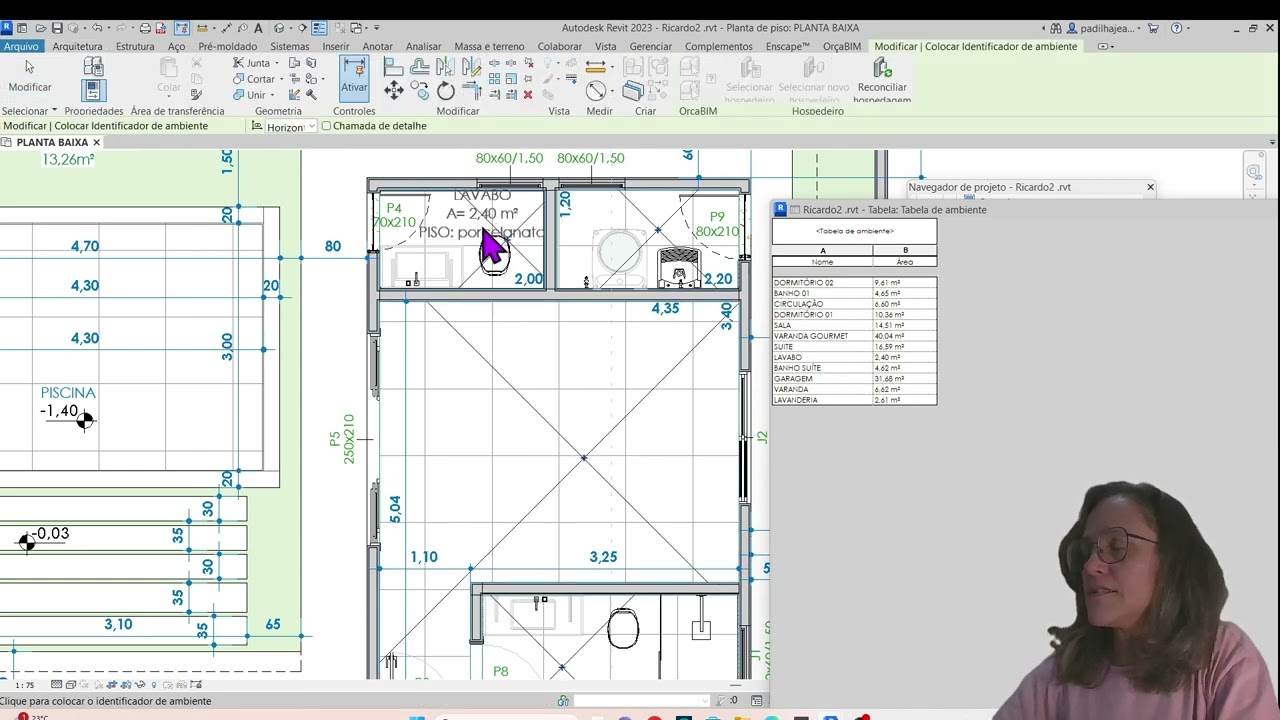Screen dimensions: 1280x720
Task: Open the Unir dropdown arrow
Action: pyautogui.click(x=274, y=95)
